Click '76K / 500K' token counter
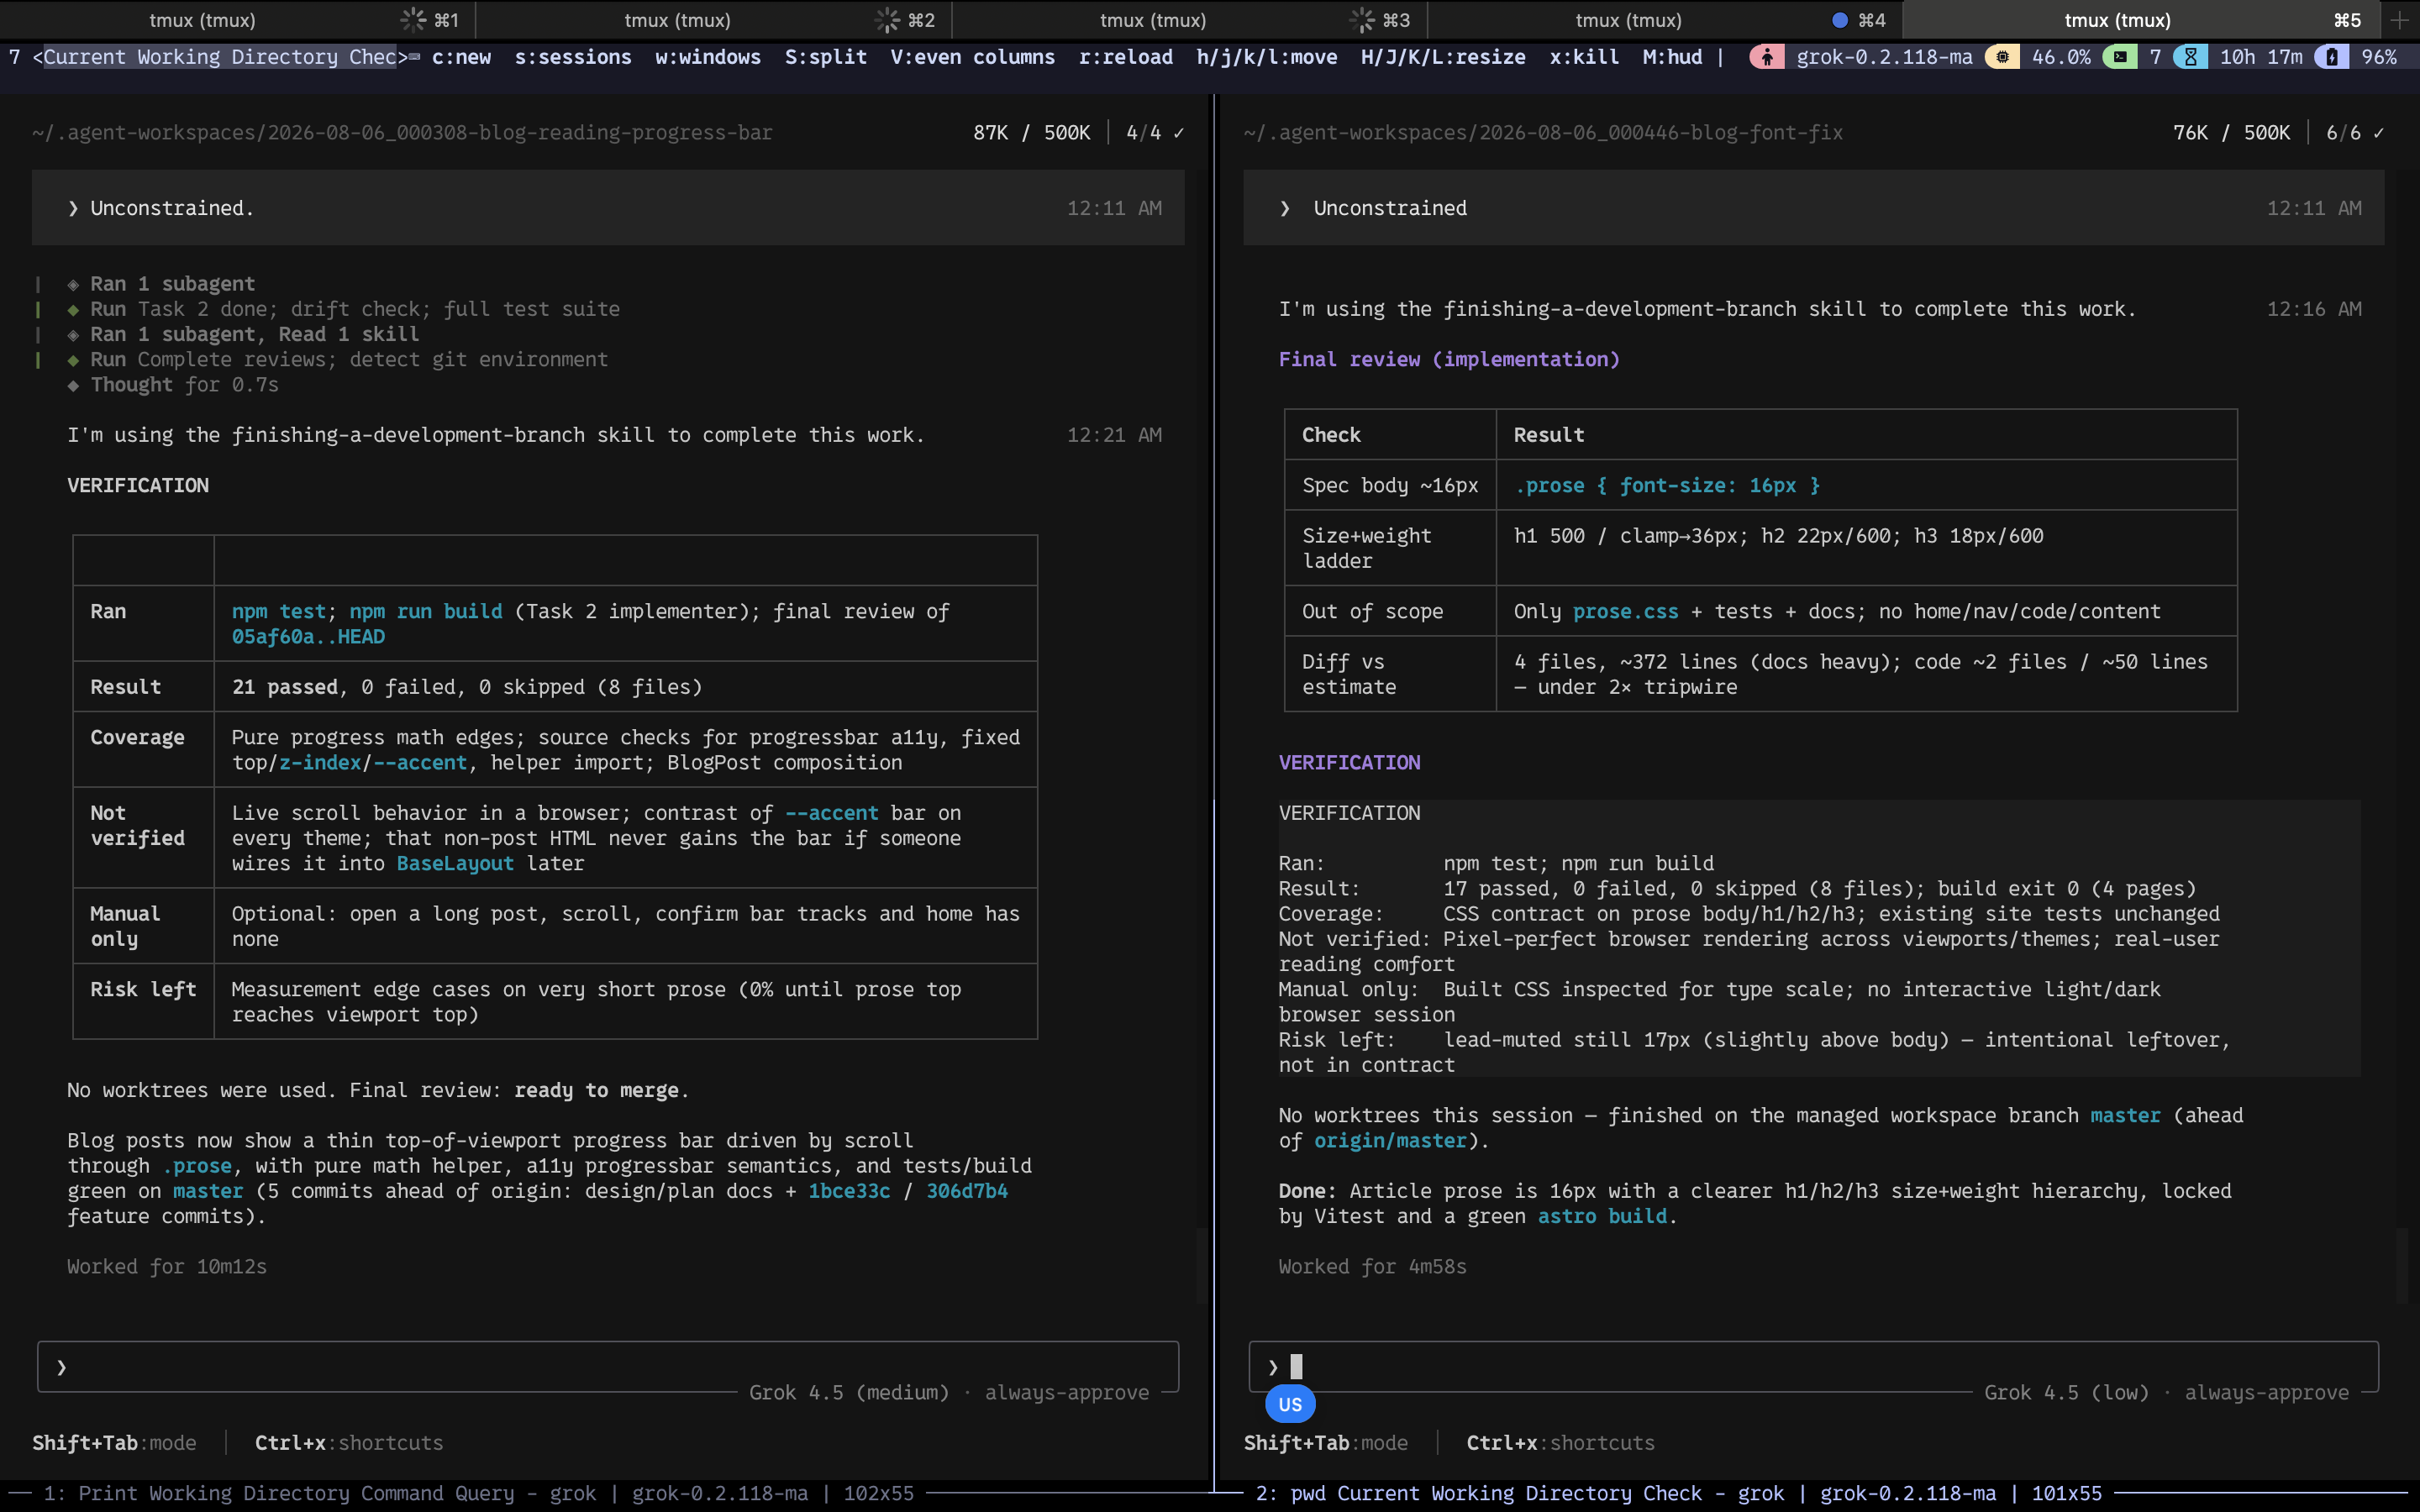The height and width of the screenshot is (1512, 2420). [2231, 133]
